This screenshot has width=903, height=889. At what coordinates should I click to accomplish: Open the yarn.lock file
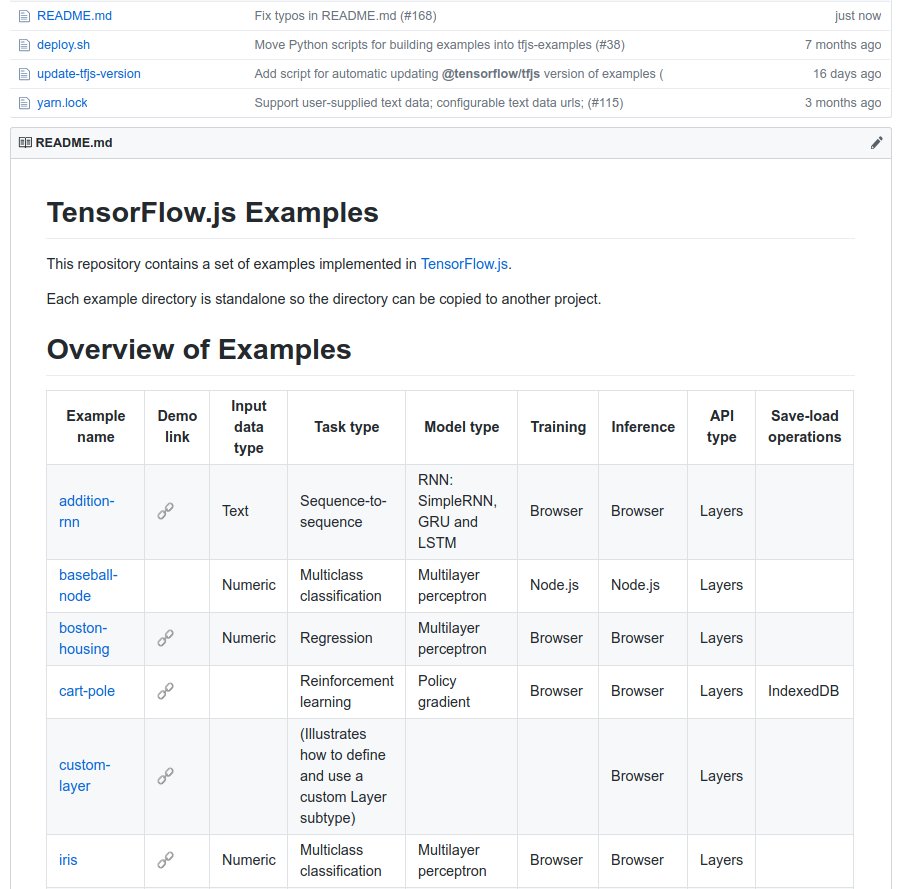[x=62, y=103]
